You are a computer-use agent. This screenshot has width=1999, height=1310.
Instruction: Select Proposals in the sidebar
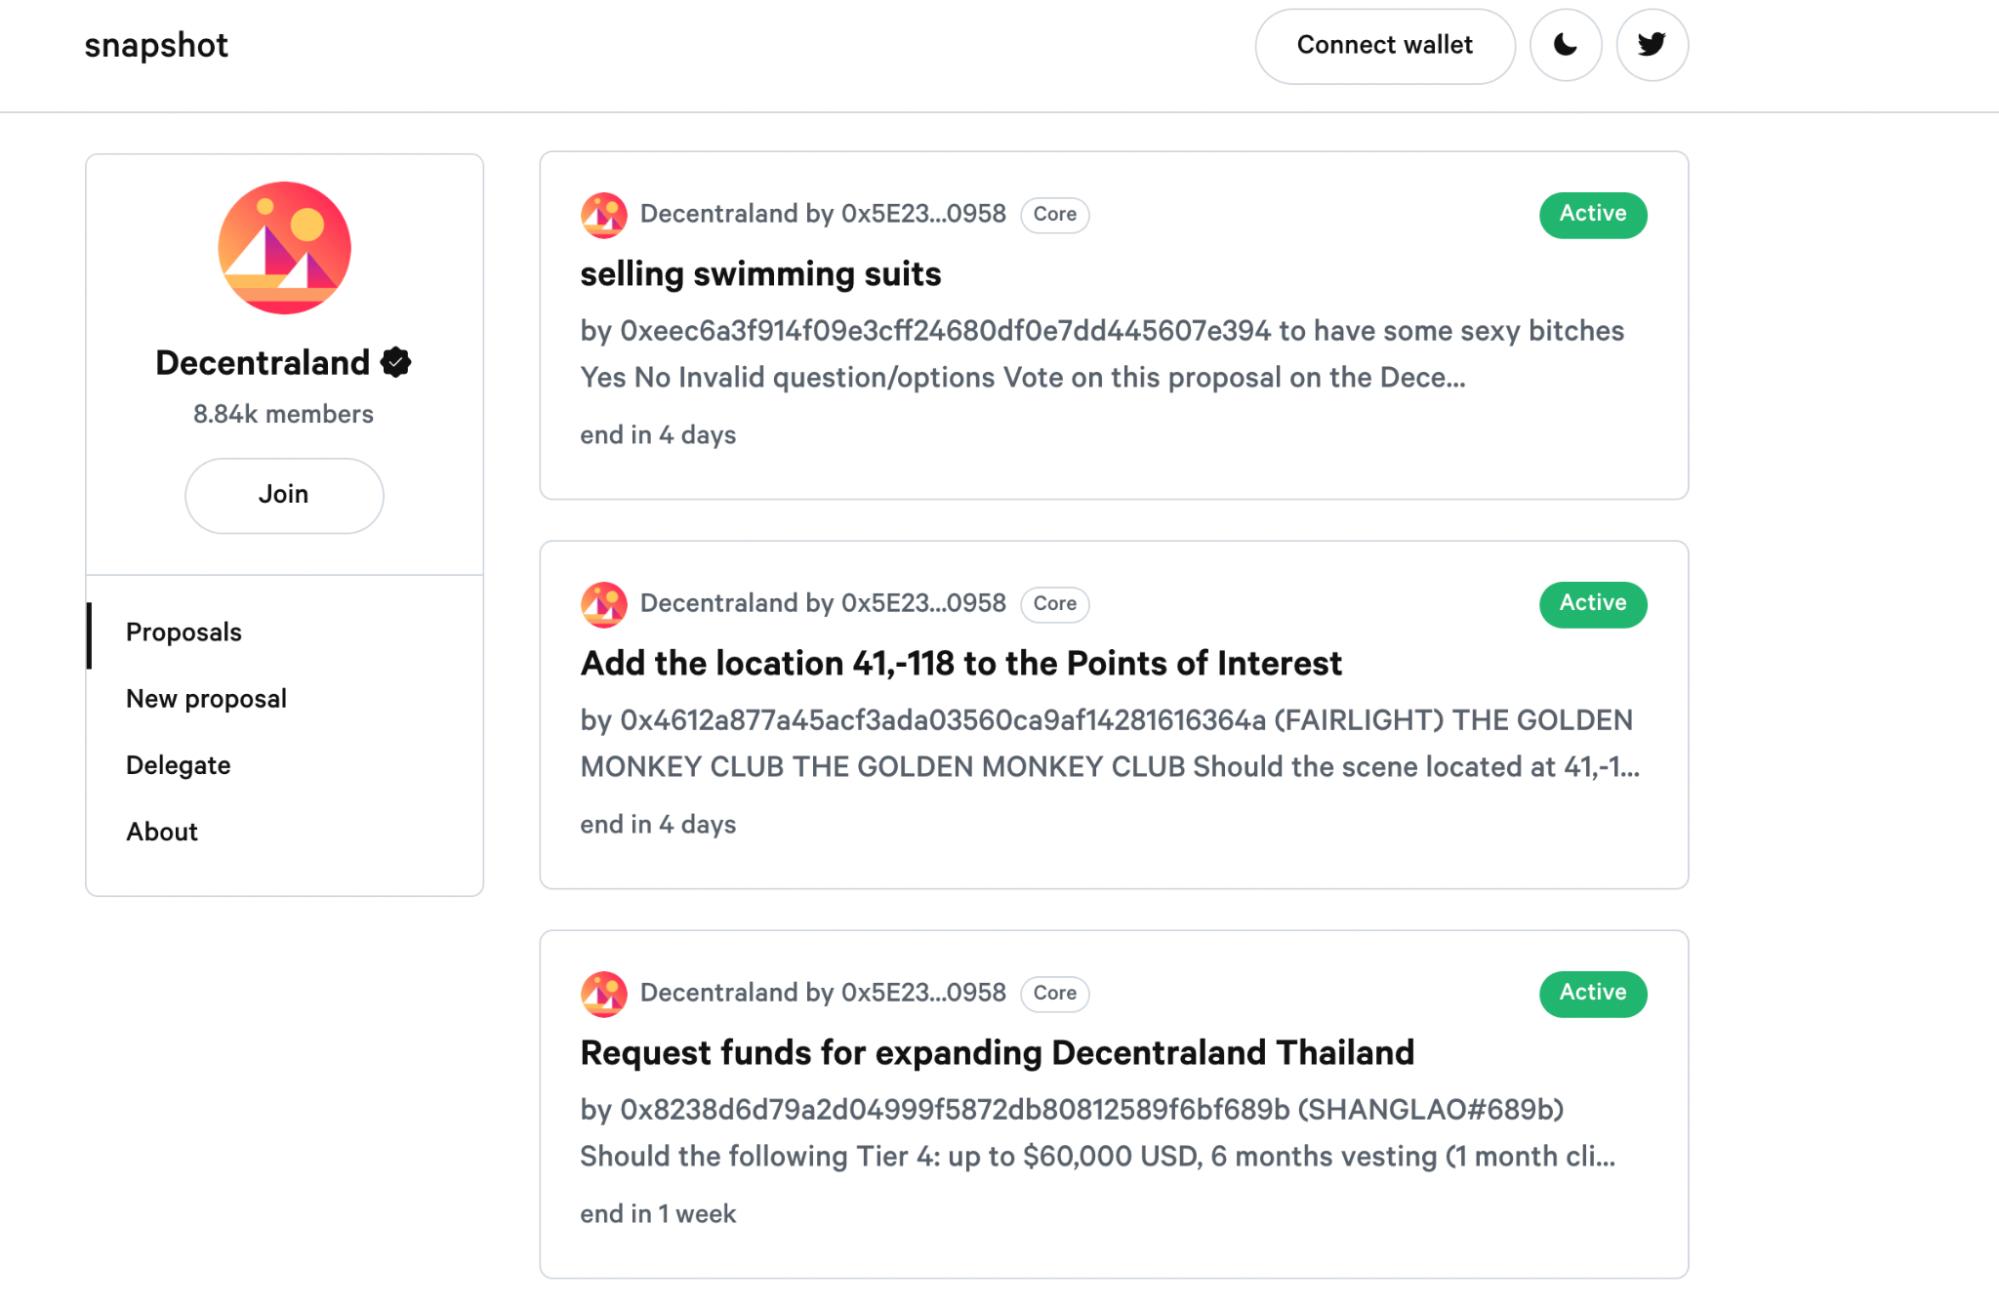[184, 632]
